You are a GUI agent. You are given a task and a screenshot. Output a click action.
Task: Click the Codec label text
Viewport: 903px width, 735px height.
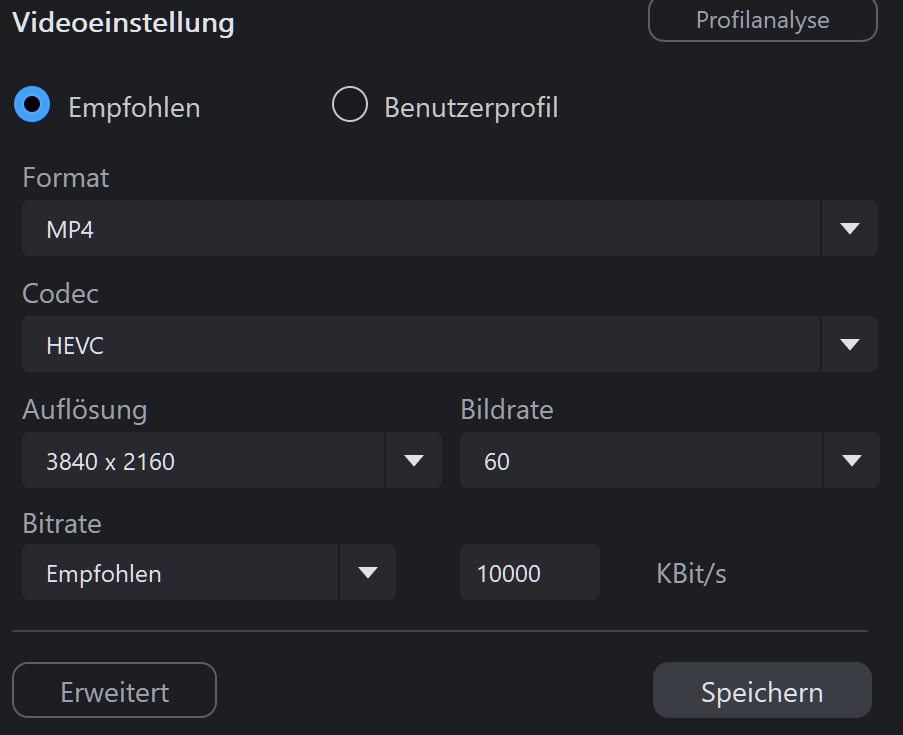pyautogui.click(x=61, y=294)
